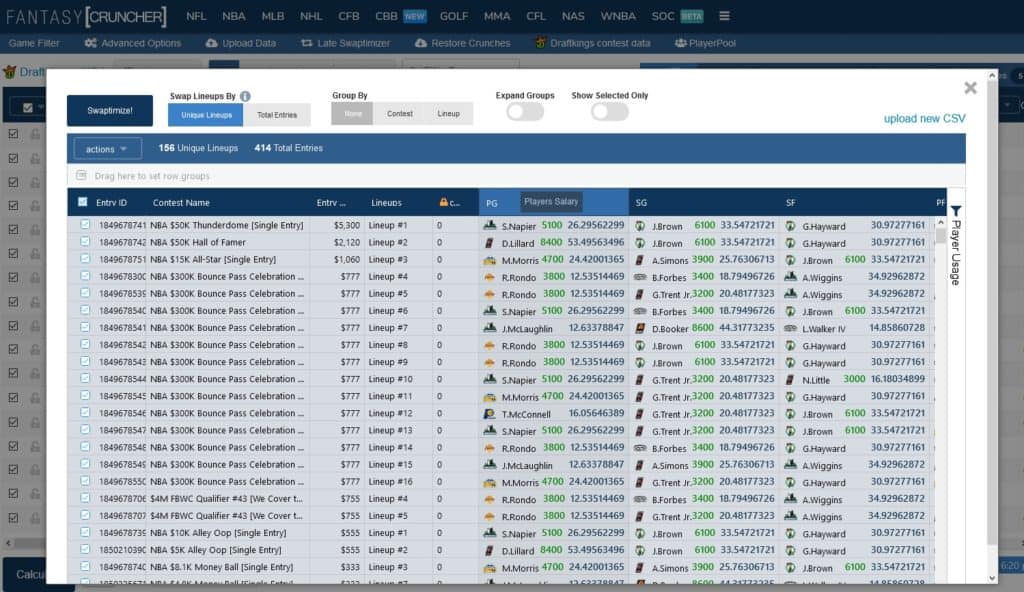Open Draftkings contest data
The width and height of the screenshot is (1024, 592).
point(593,43)
